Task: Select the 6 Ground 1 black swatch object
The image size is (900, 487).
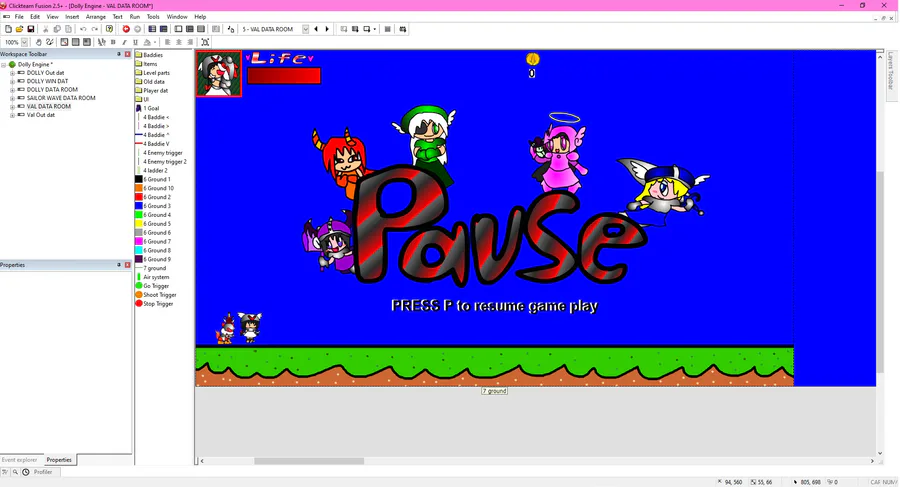Action: click(x=153, y=179)
